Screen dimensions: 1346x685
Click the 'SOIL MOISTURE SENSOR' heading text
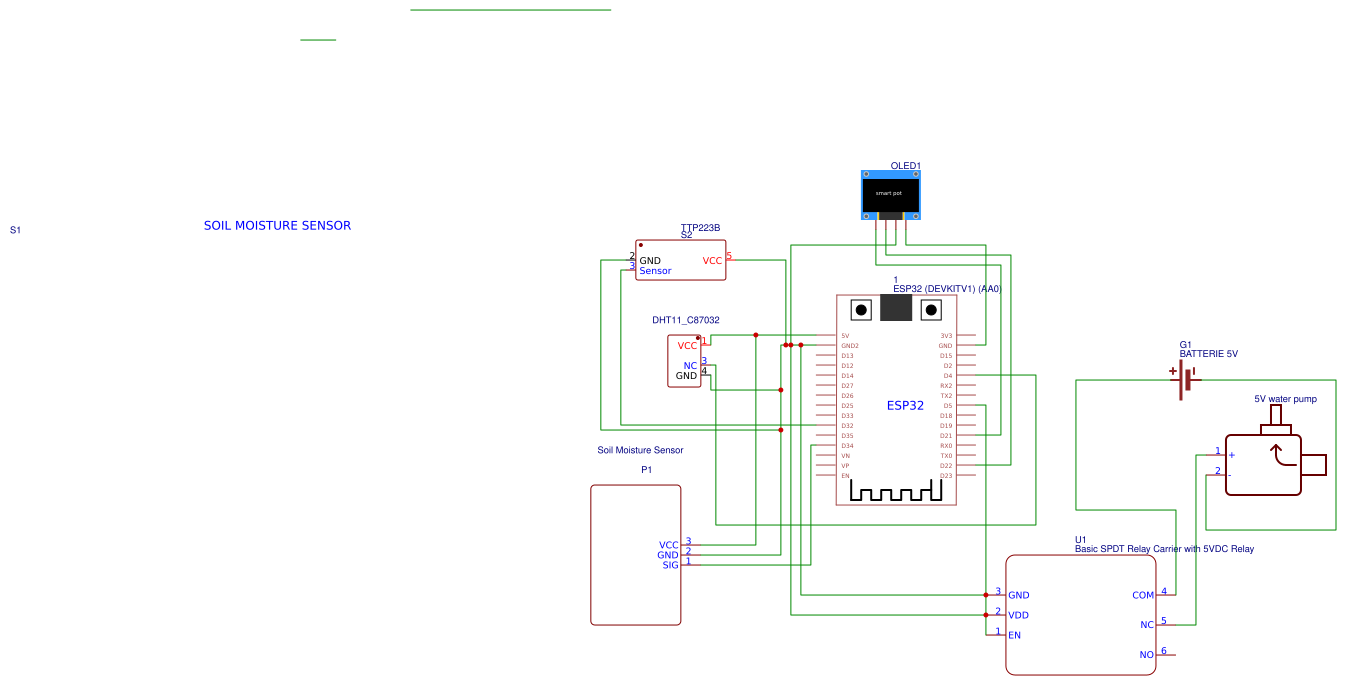point(278,226)
